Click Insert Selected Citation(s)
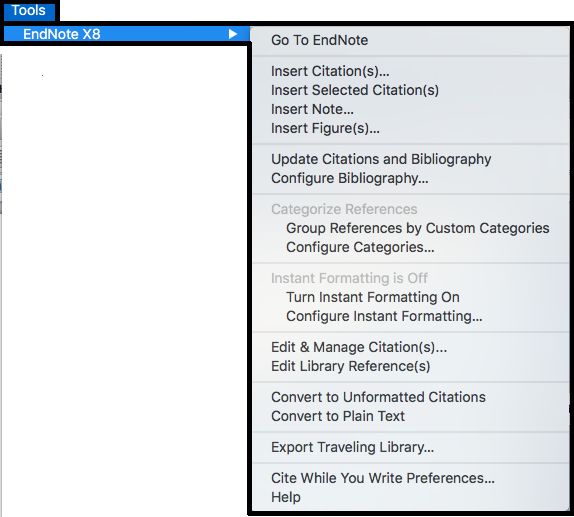 click(x=410, y=90)
